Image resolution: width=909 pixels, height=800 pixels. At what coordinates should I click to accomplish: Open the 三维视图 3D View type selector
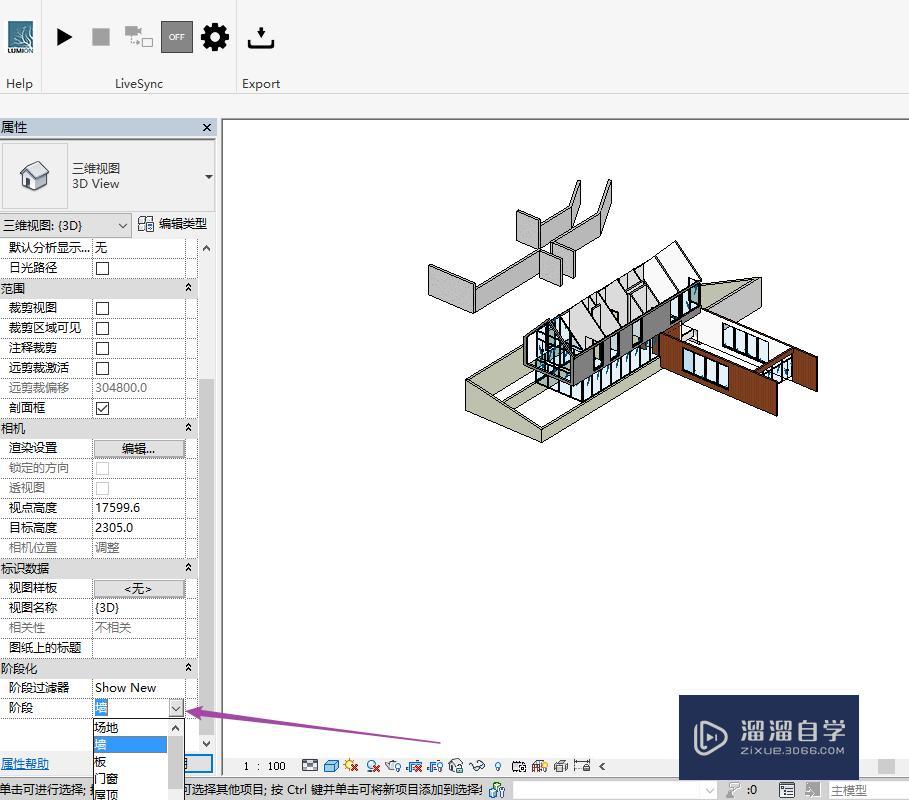click(x=208, y=176)
